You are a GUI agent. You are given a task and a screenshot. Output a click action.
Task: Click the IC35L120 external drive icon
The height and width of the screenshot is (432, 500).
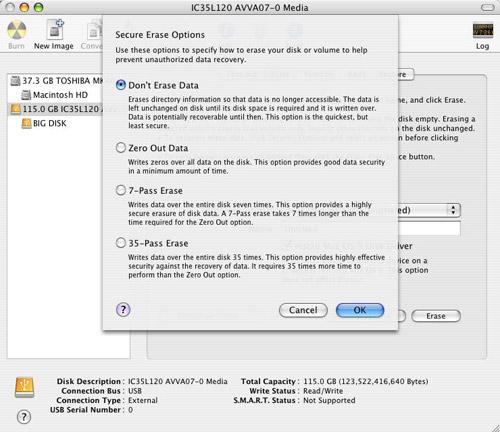15,109
